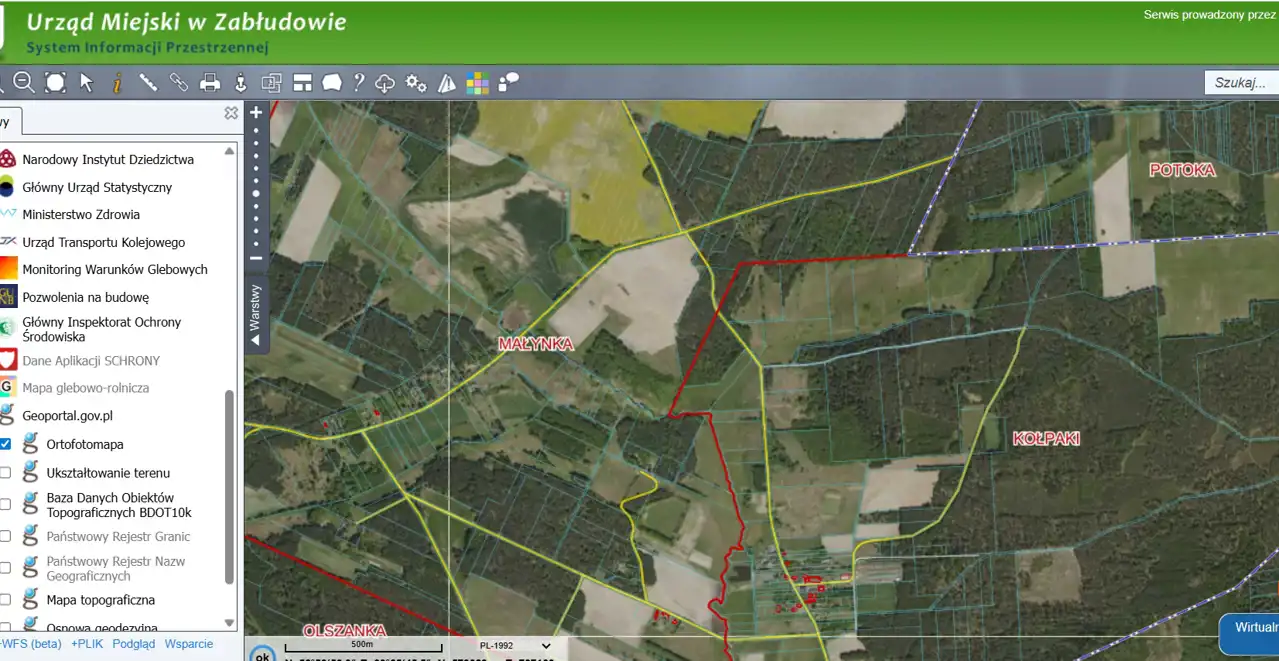
Task: Enable the Ukształtowanie terenu layer checkbox
Action: (x=6, y=473)
